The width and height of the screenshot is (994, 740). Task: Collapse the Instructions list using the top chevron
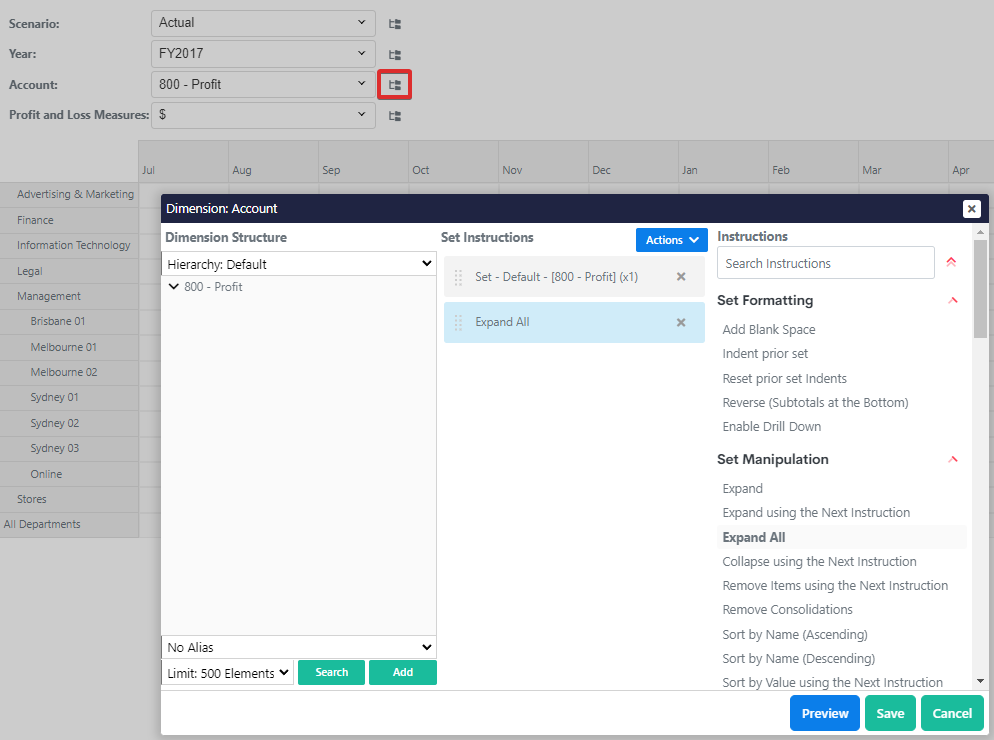pyautogui.click(x=951, y=262)
